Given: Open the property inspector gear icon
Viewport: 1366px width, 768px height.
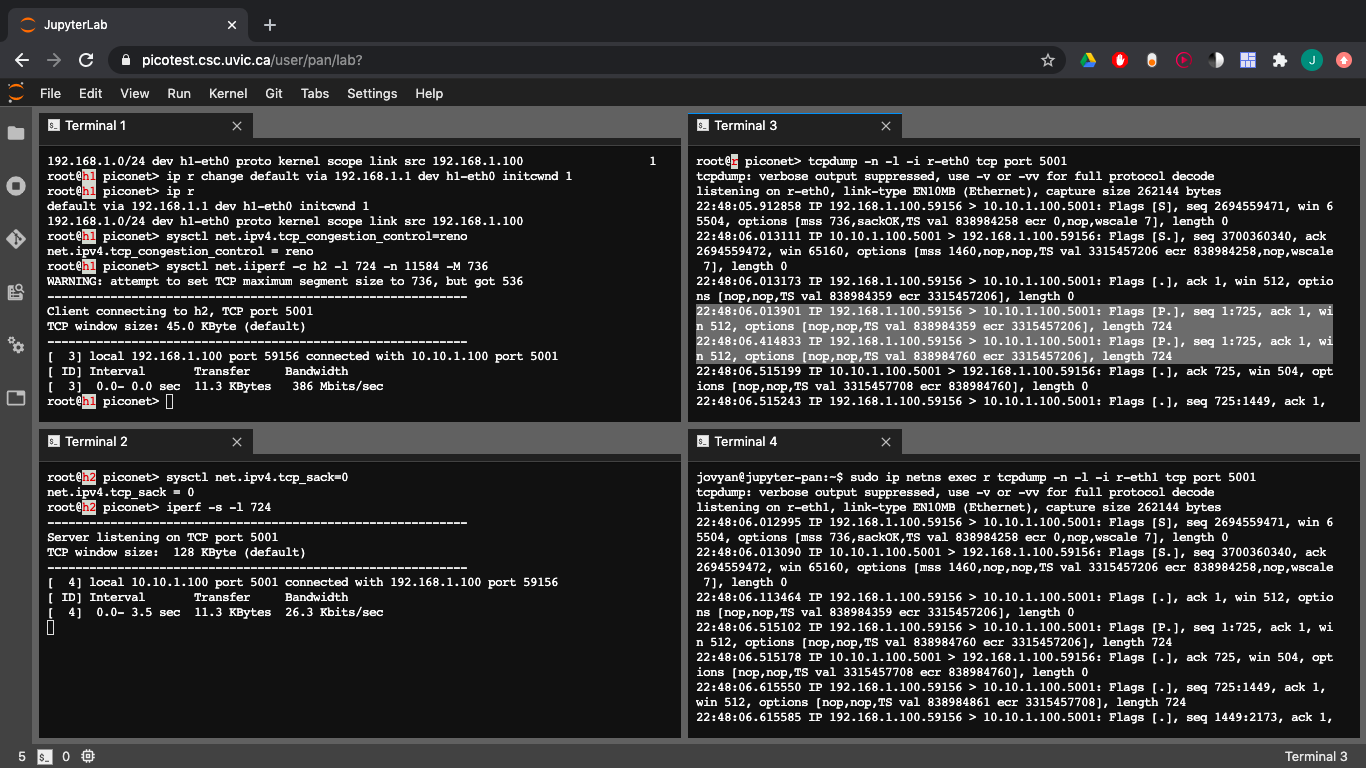Looking at the screenshot, I should 16,345.
